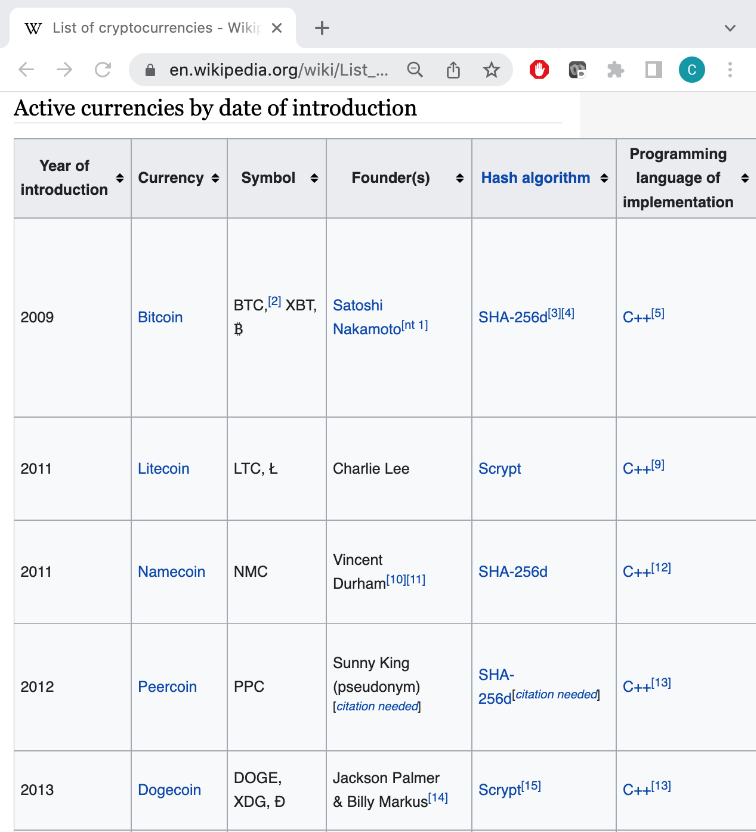Open citation [3] in Bitcoin hash cell
Screen dimensions: 756x832
point(554,313)
